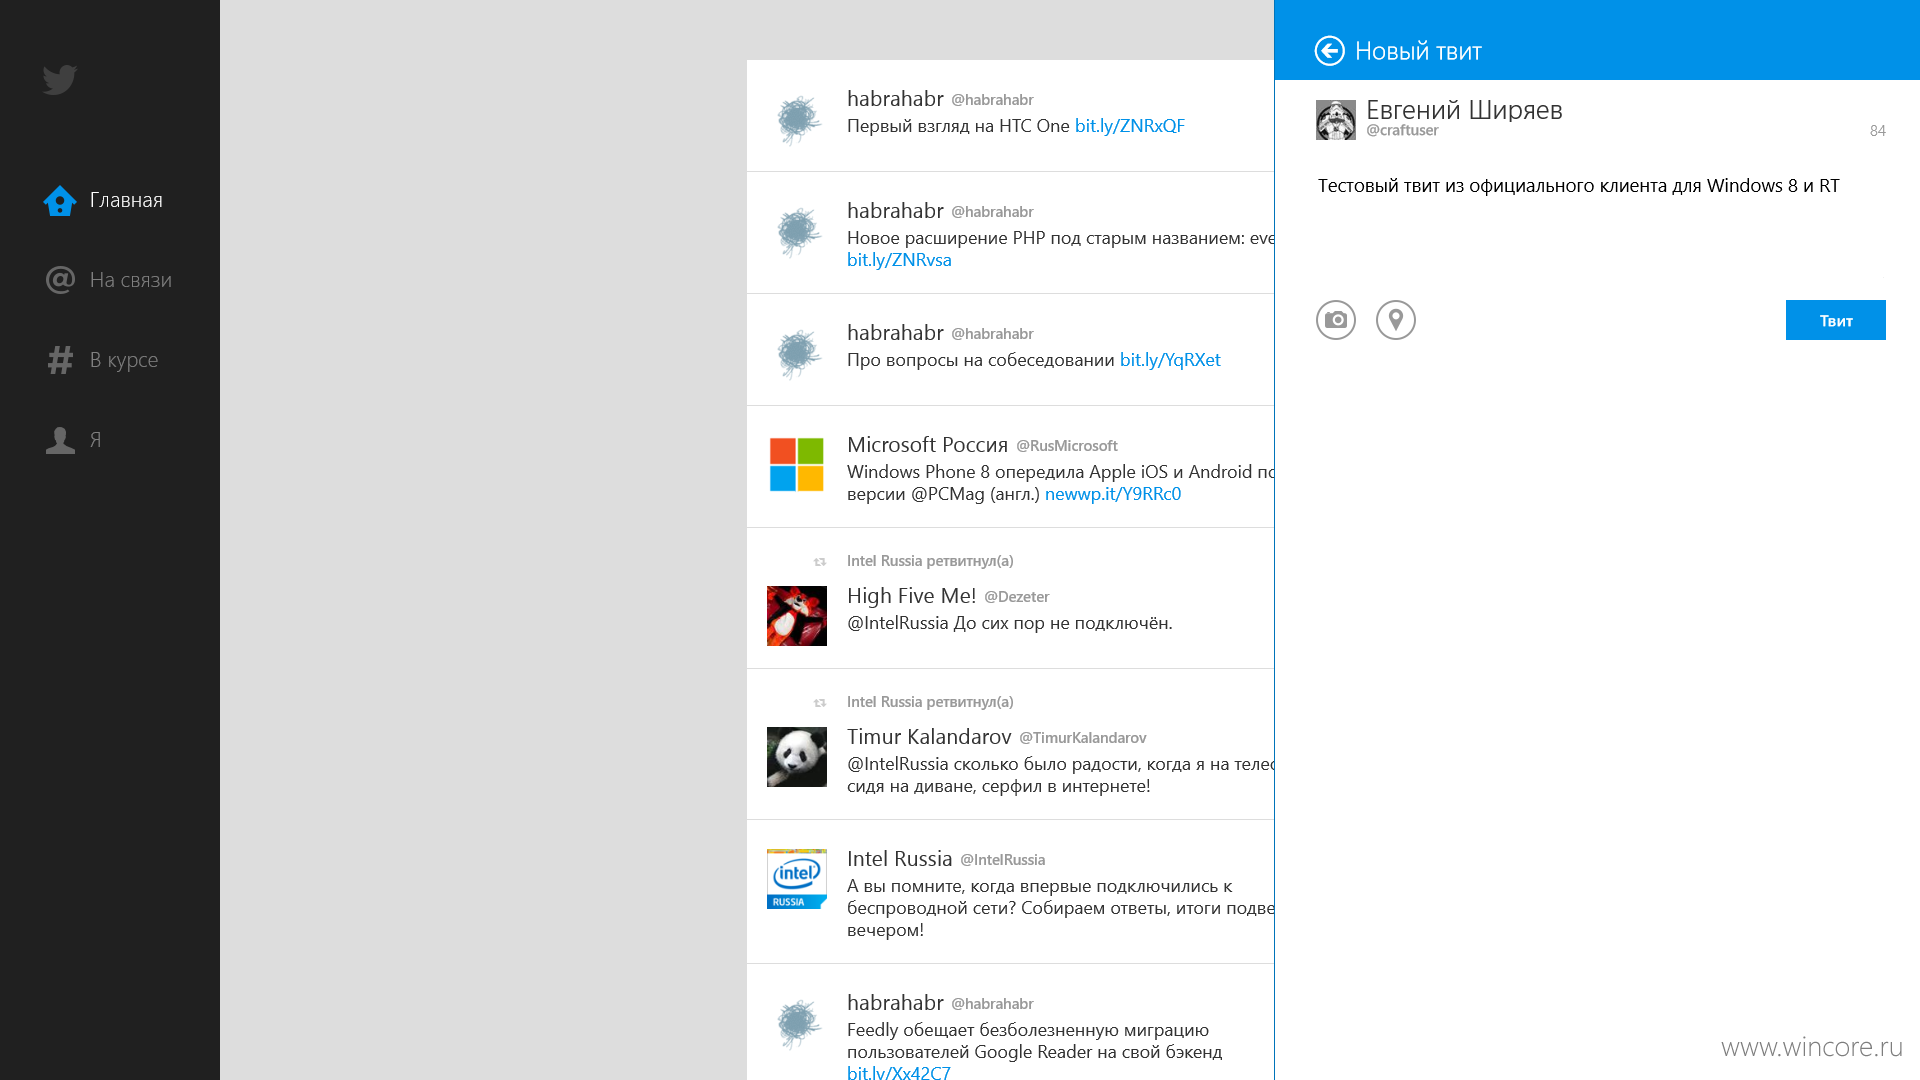This screenshot has width=1920, height=1080.
Task: Click the @IntelRussia handle in header
Action: (x=1003, y=860)
